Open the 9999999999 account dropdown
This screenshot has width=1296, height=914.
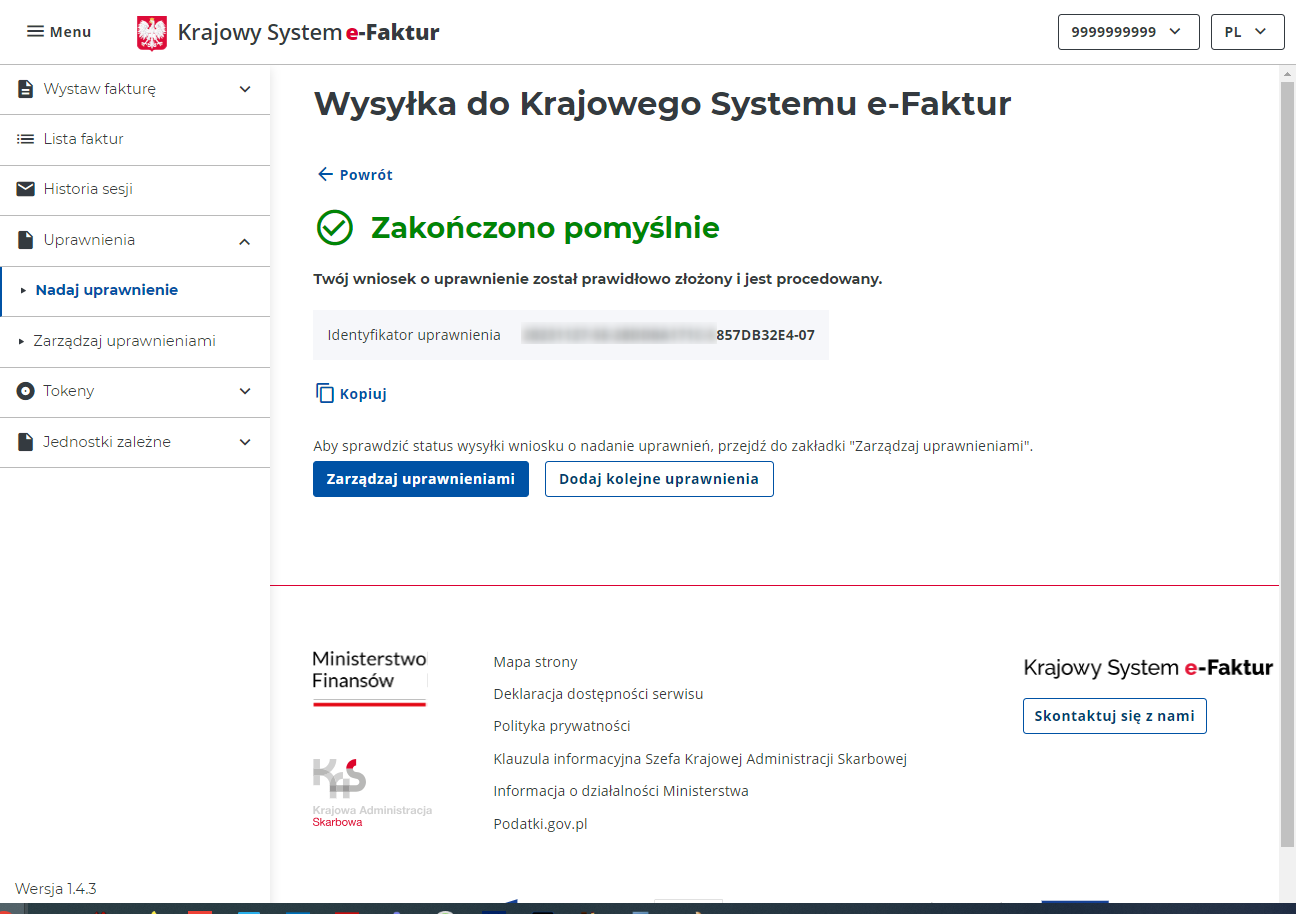coord(1128,32)
